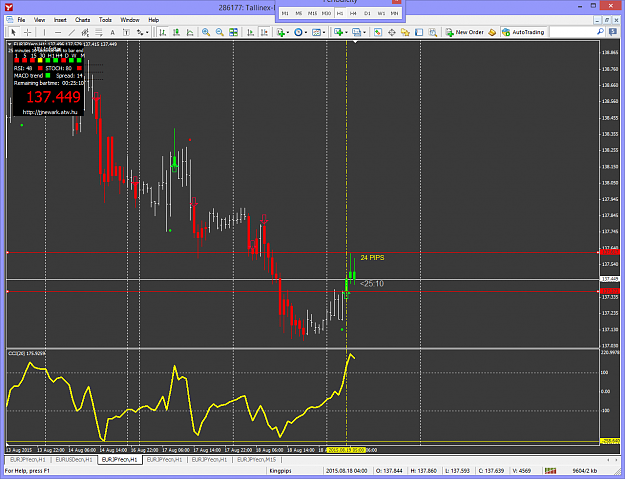Viewport: 625px width, 479px height.
Task: Click the search magnifier icon
Action: pos(600,31)
